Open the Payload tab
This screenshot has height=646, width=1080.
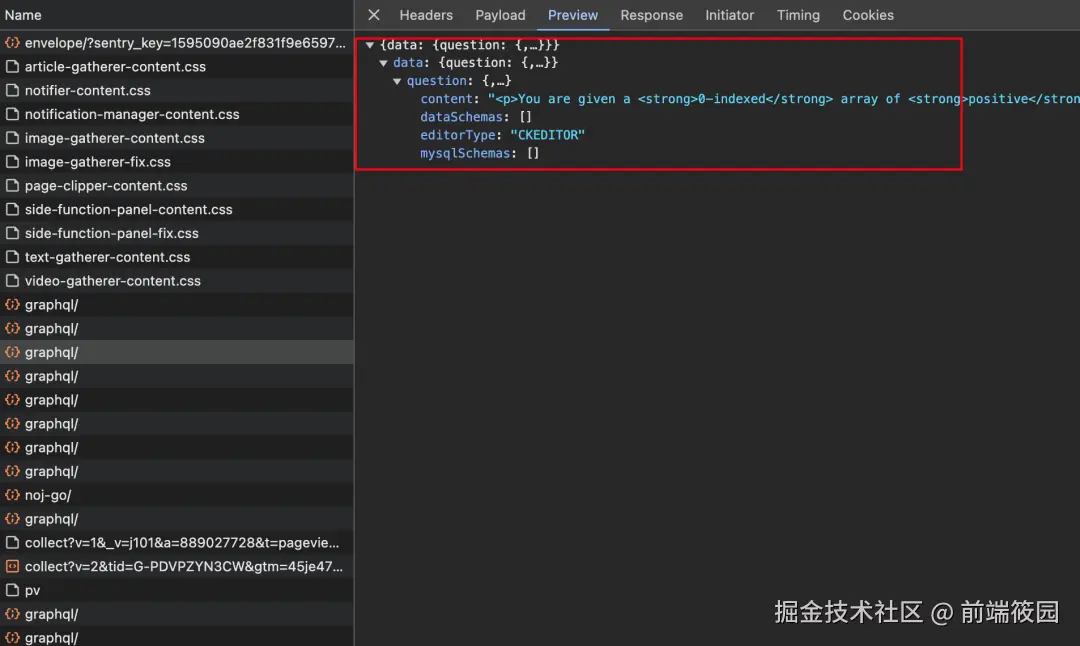pyautogui.click(x=500, y=15)
